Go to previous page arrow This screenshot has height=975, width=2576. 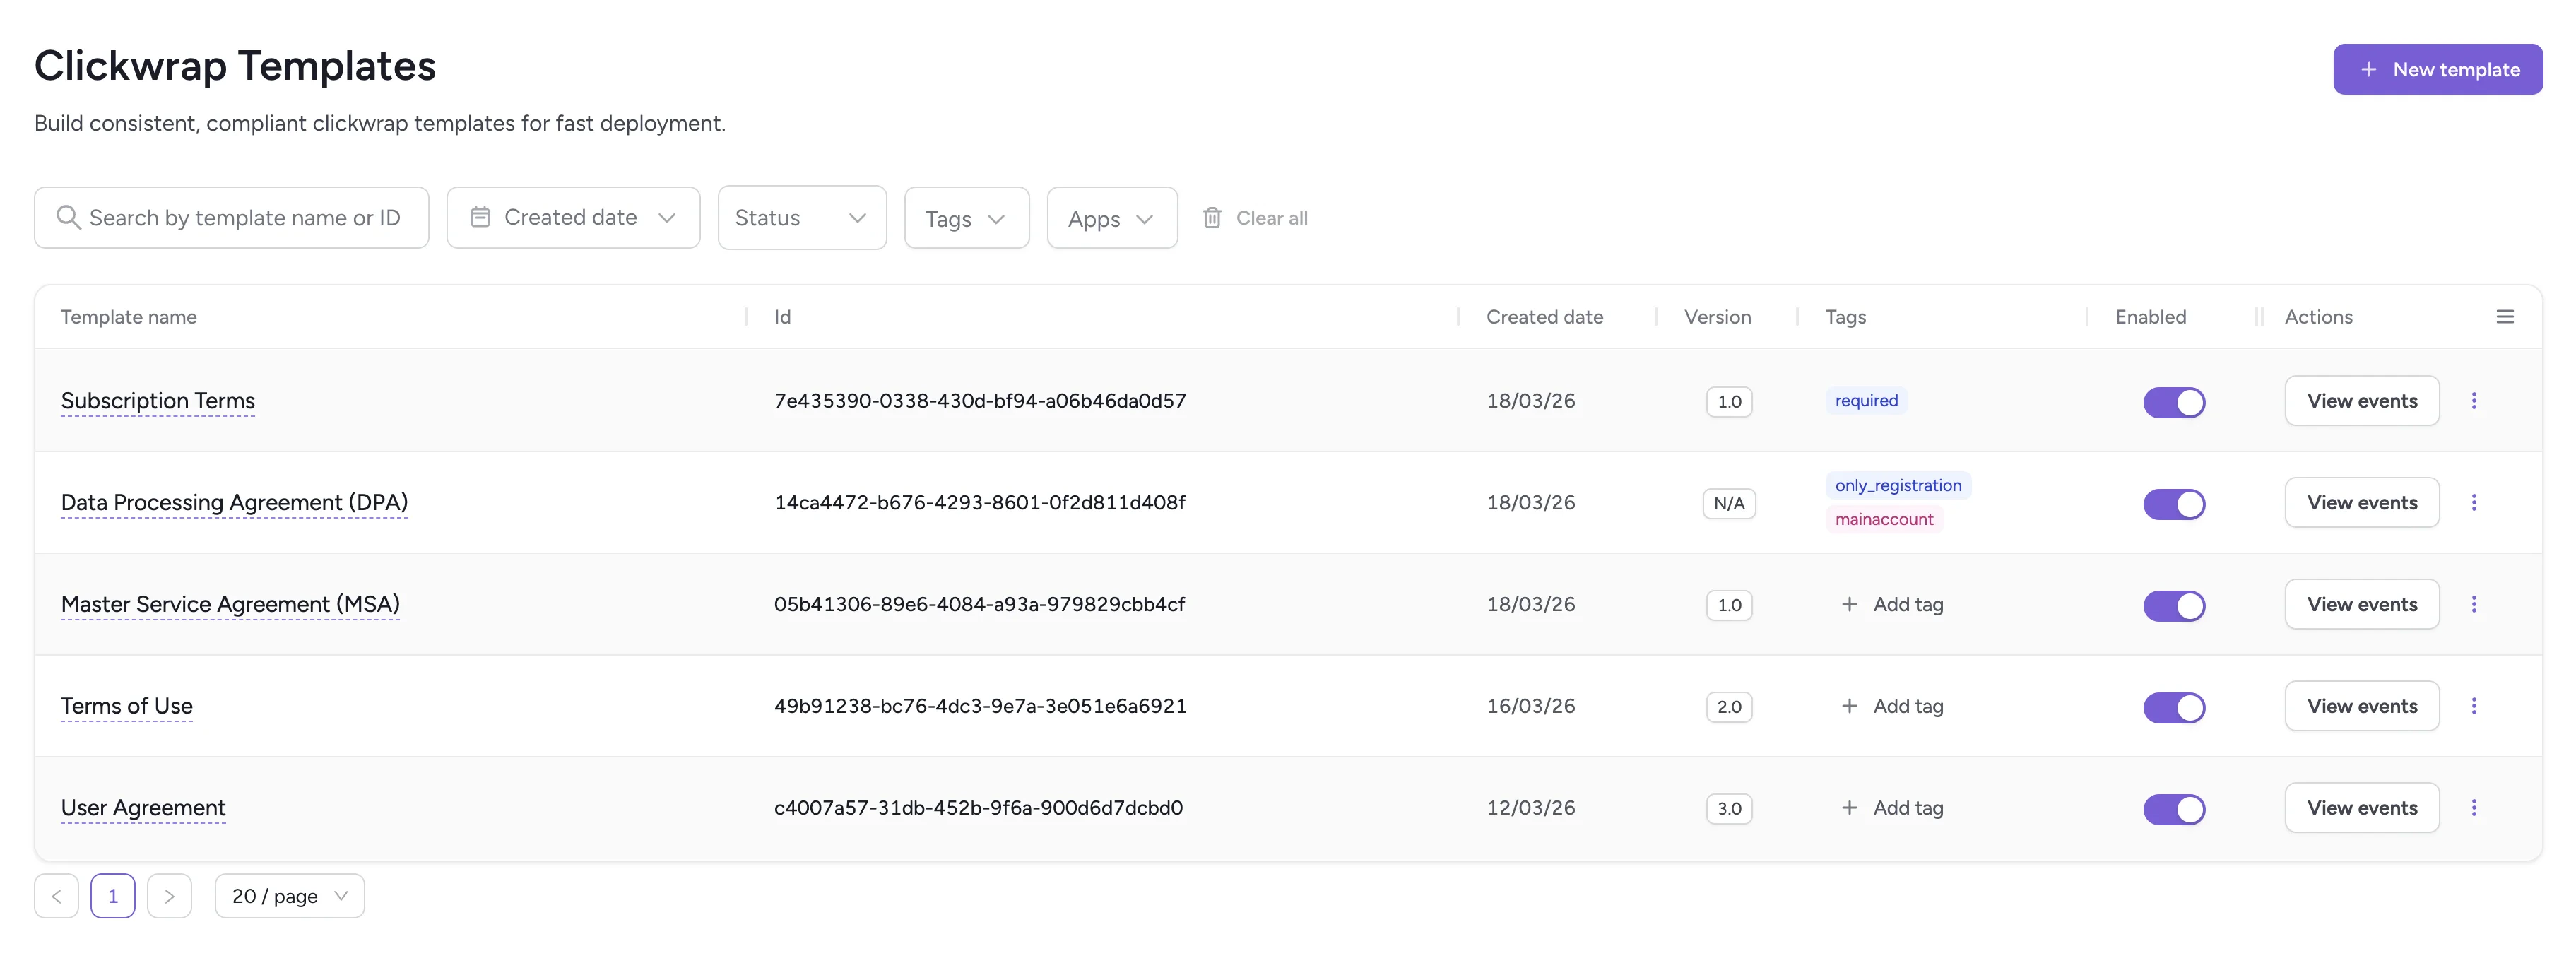pyautogui.click(x=57, y=896)
